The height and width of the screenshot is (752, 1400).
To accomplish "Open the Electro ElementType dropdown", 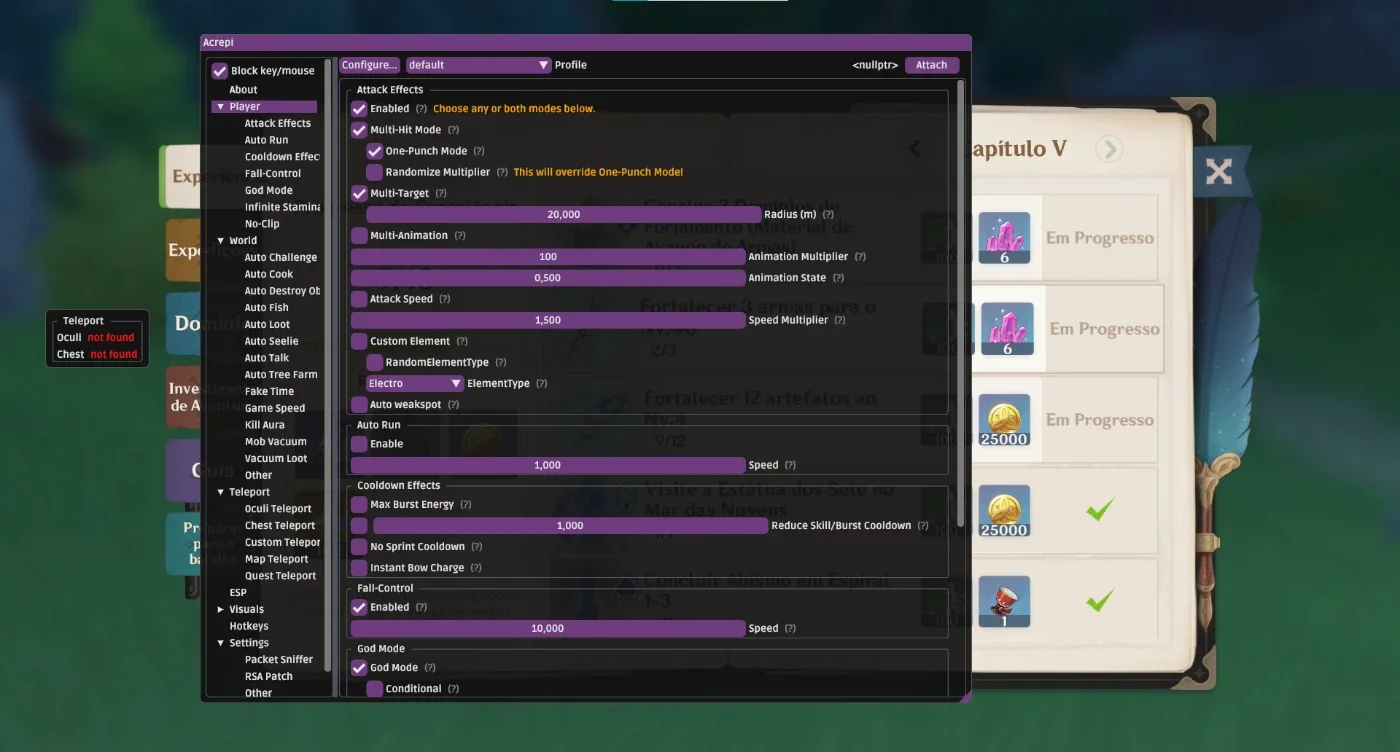I will 415,383.
